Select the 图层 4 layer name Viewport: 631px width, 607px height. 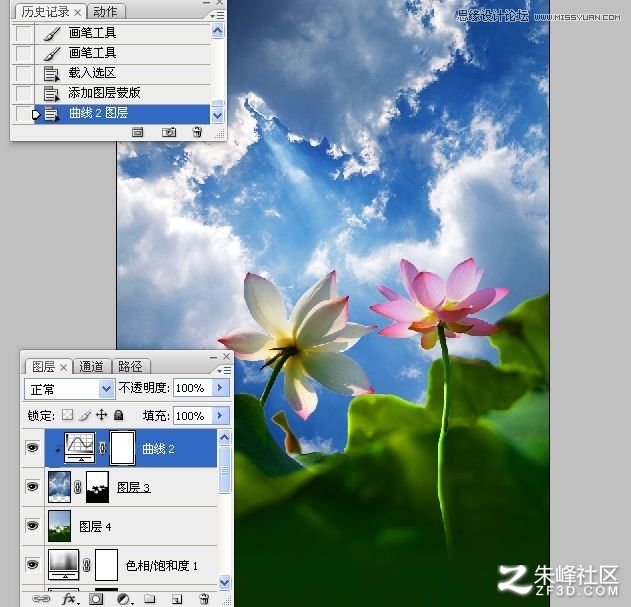[95, 526]
